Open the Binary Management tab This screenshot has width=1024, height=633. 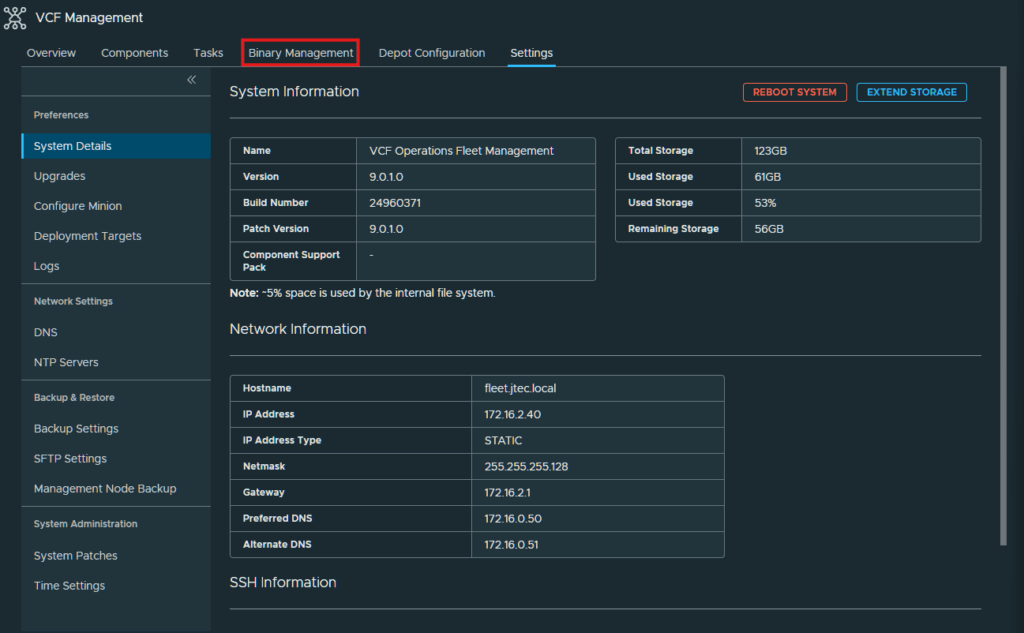tap(300, 53)
